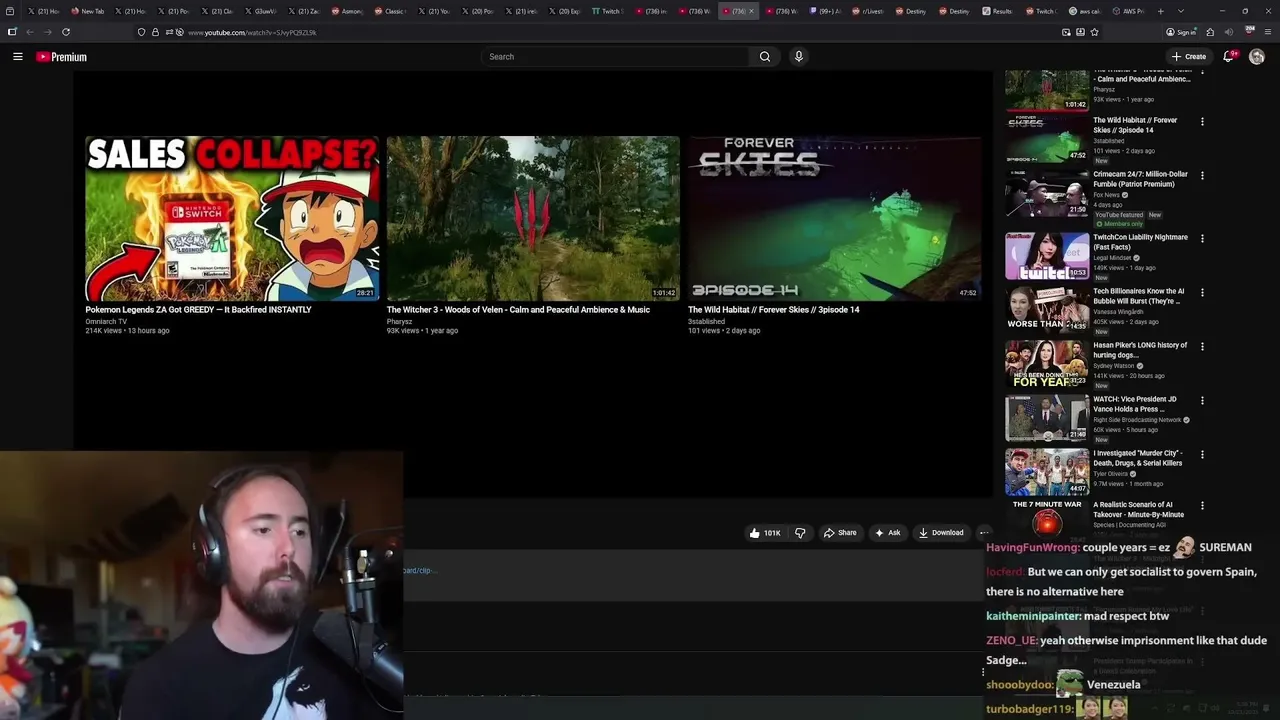The width and height of the screenshot is (1280, 720).
Task: Open browser Sign in button
Action: tap(1181, 32)
